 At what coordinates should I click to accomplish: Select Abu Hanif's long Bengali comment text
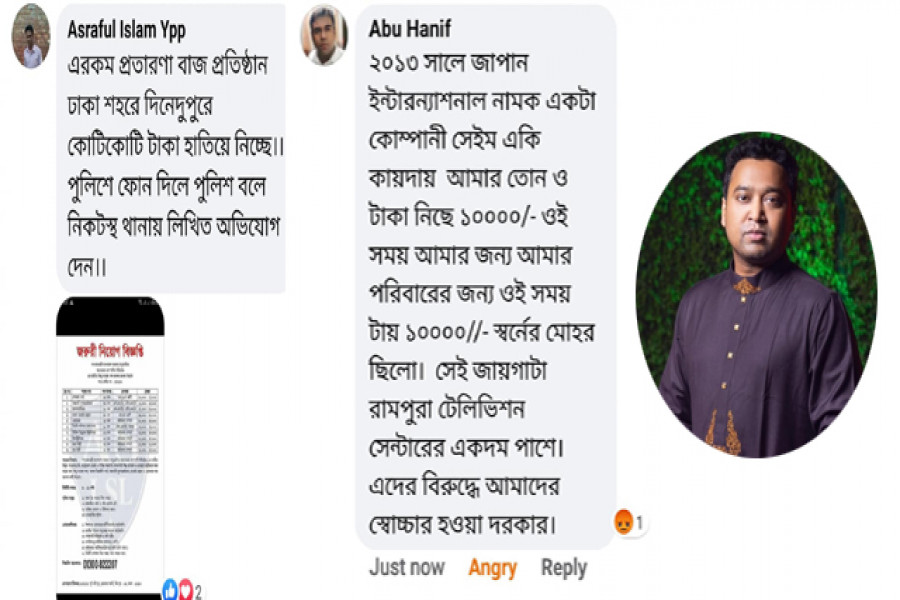[x=482, y=293]
